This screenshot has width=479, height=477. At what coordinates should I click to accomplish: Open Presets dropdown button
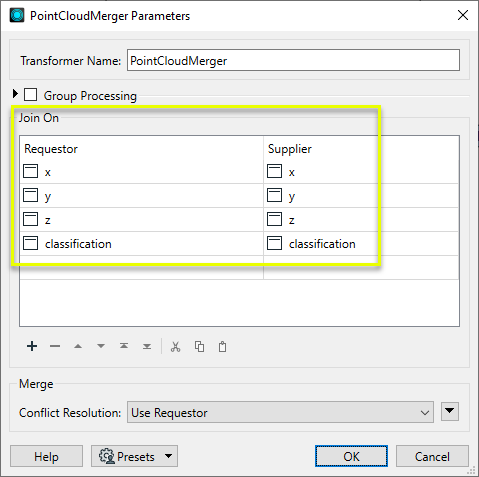tap(134, 456)
